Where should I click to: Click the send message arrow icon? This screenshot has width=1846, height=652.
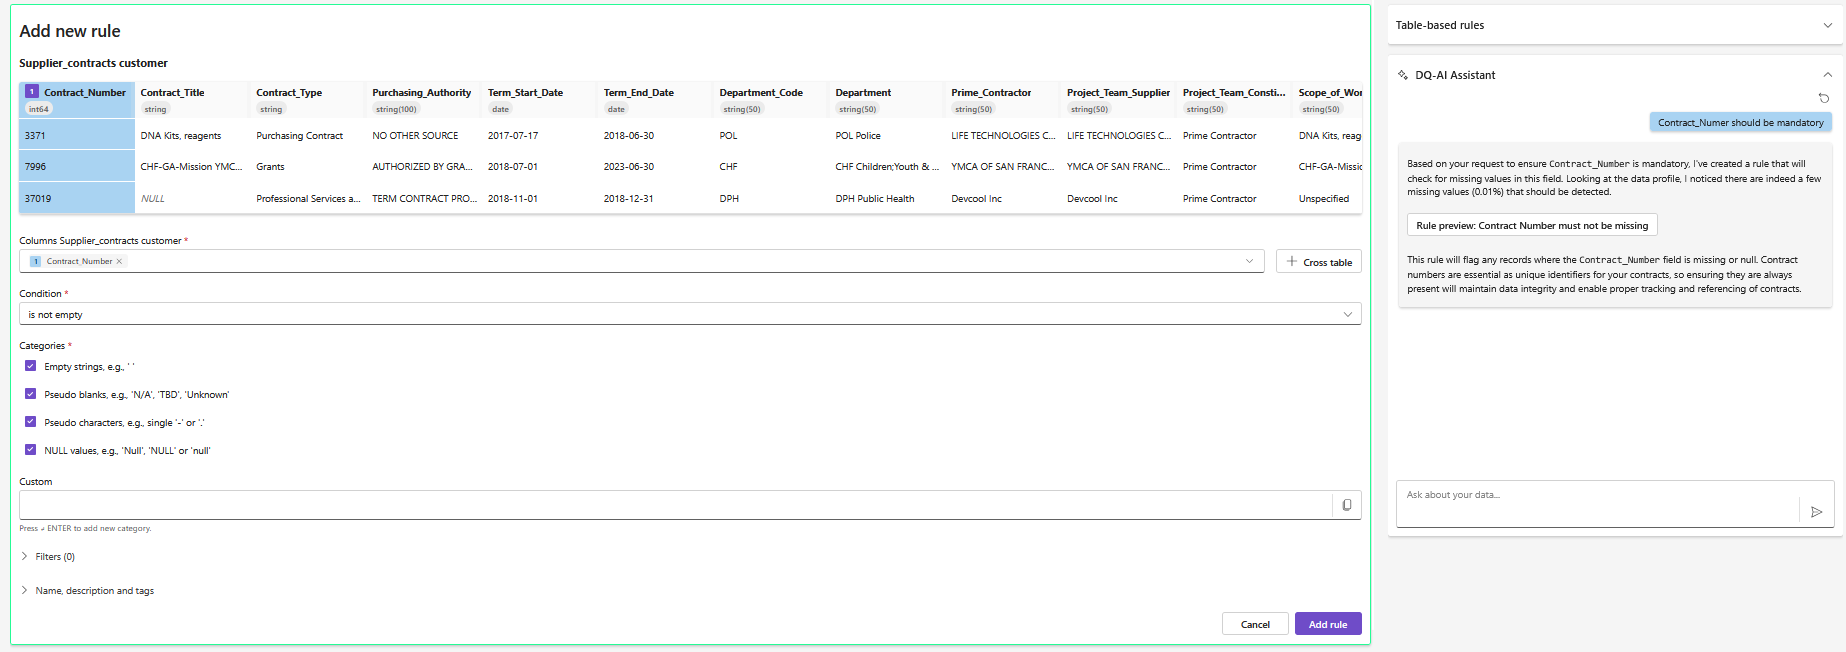1816,512
